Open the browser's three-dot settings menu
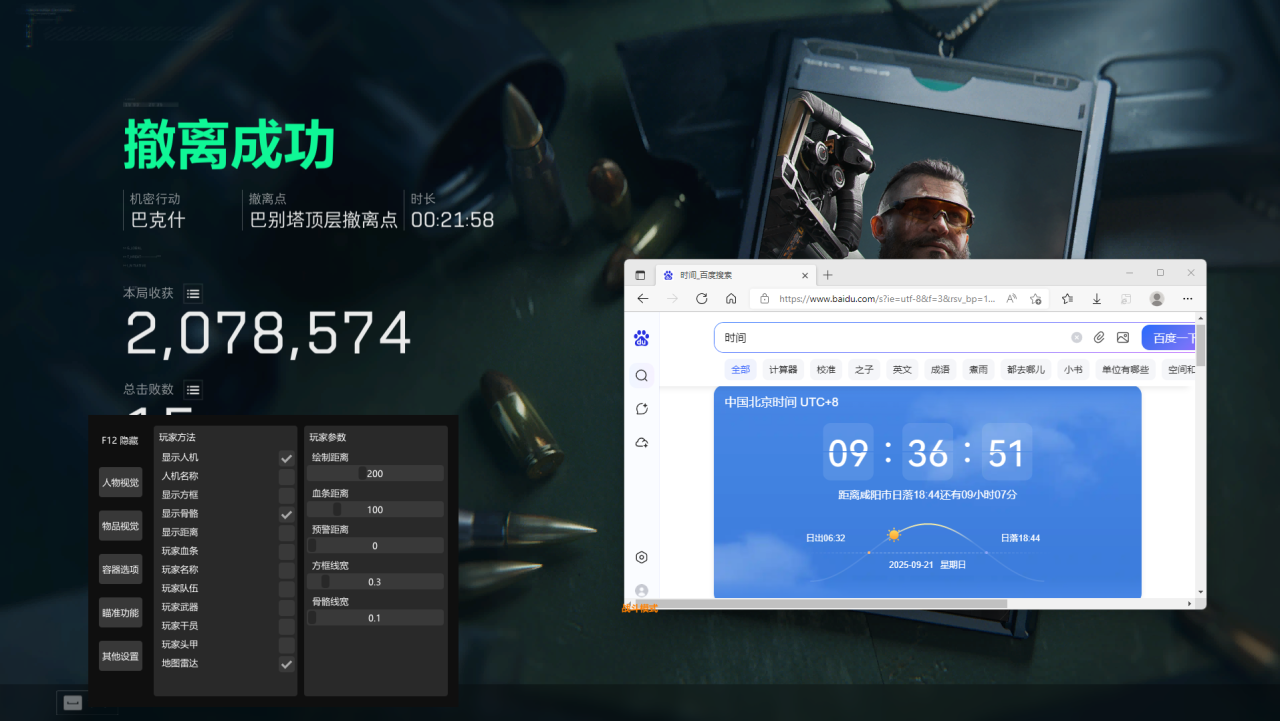Viewport: 1280px width, 721px height. (x=1187, y=299)
